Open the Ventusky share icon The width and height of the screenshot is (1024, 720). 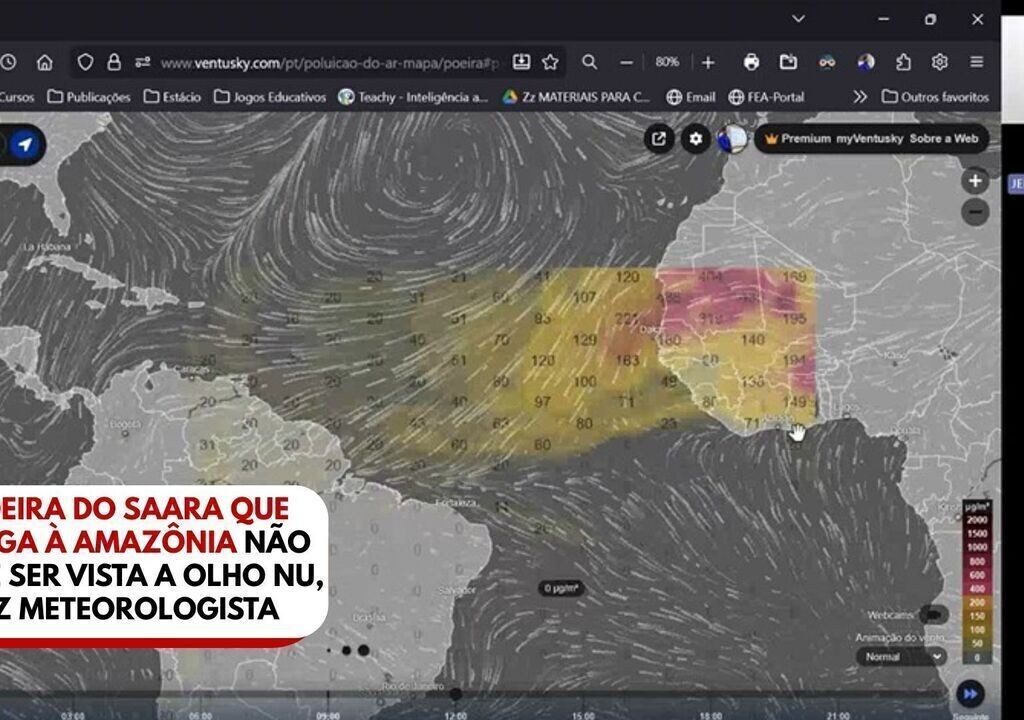pos(659,139)
